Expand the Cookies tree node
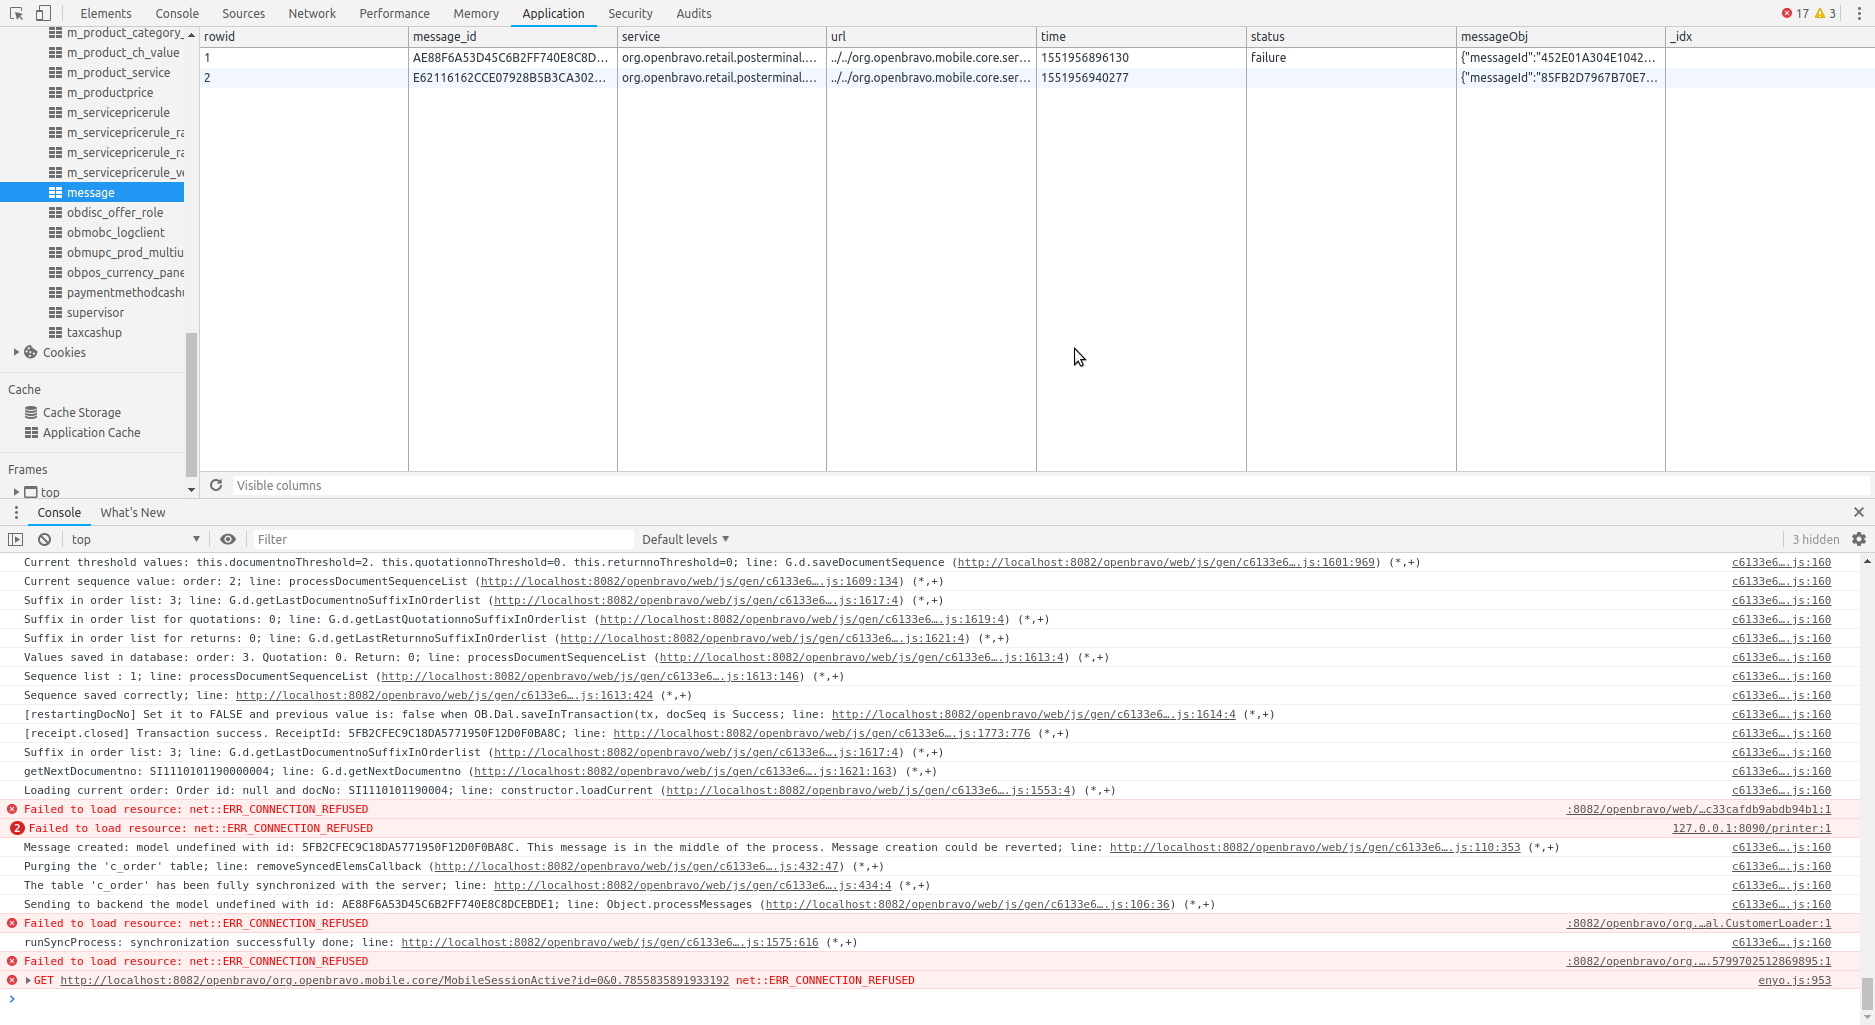The height and width of the screenshot is (1025, 1875). (x=16, y=352)
